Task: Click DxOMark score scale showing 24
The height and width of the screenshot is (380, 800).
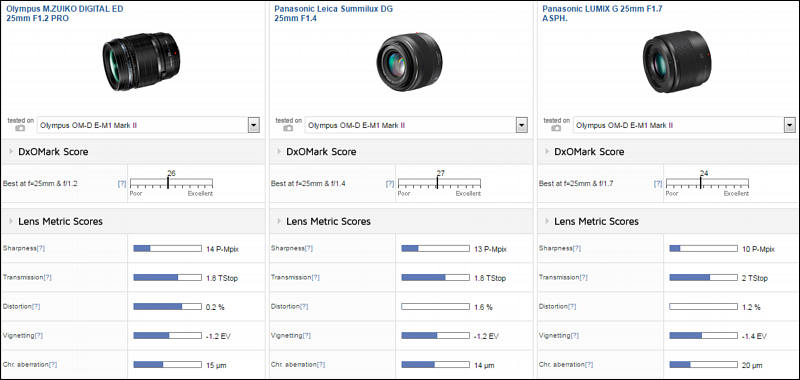Action: click(x=708, y=184)
